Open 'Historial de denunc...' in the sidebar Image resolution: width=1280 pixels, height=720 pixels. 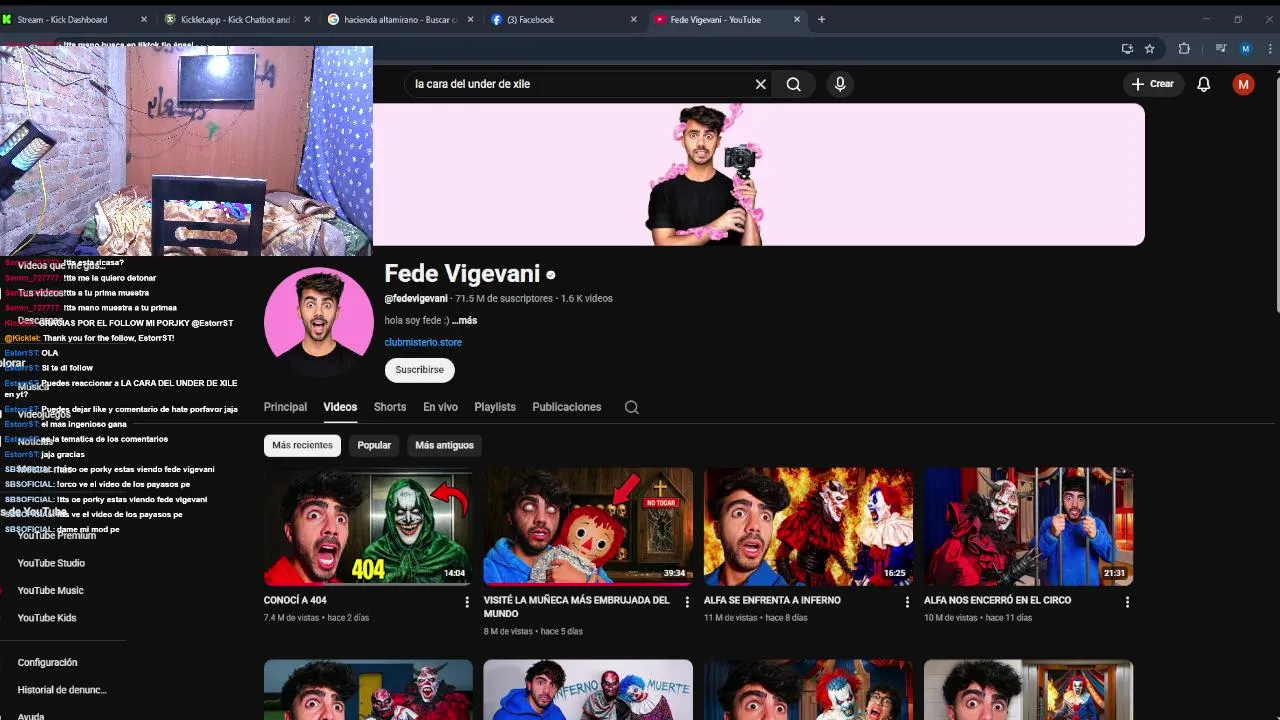point(62,690)
